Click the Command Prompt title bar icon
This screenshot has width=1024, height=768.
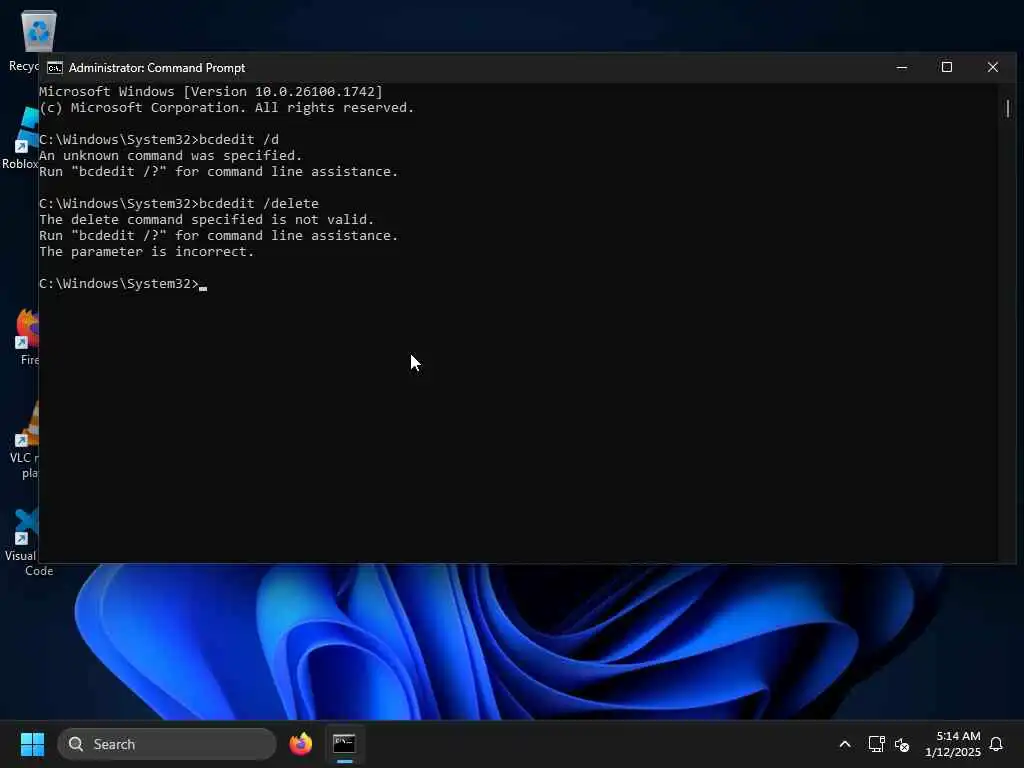pyautogui.click(x=55, y=68)
